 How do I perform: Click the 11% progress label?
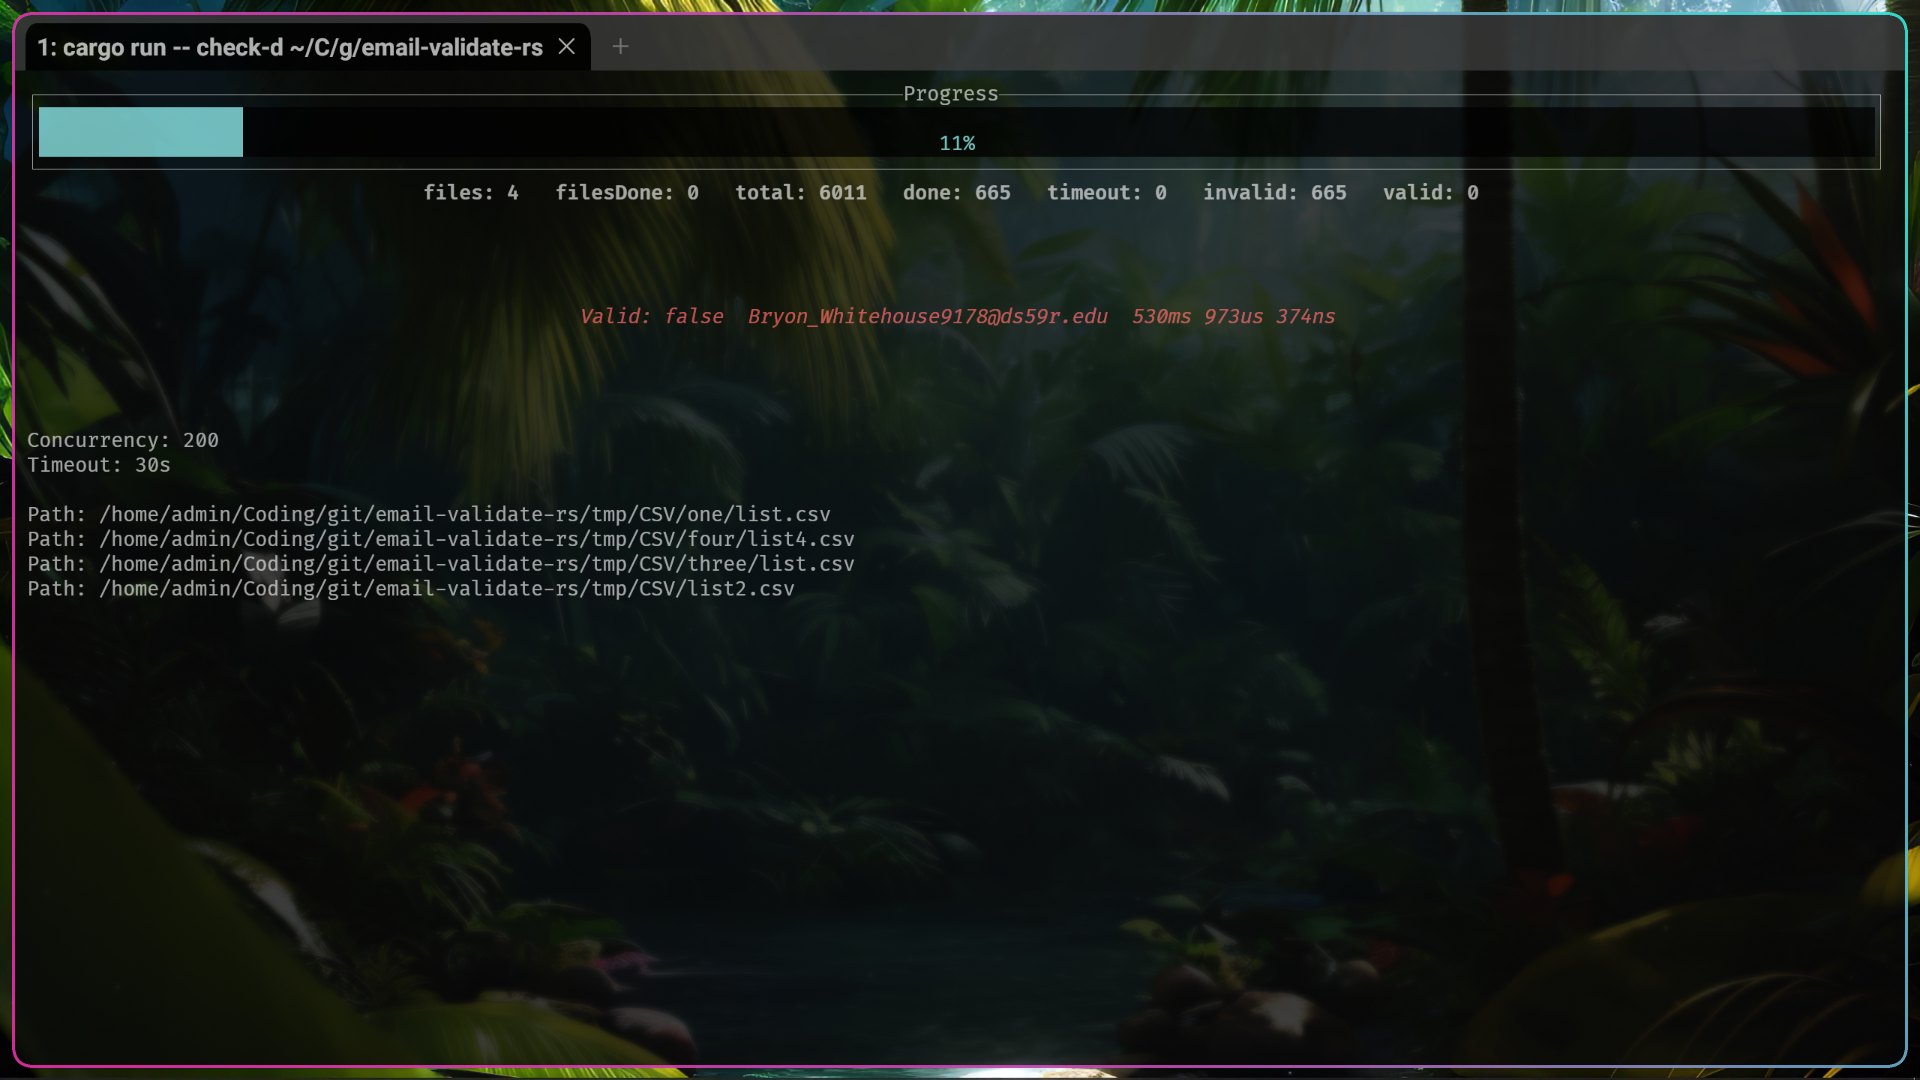pos(956,143)
